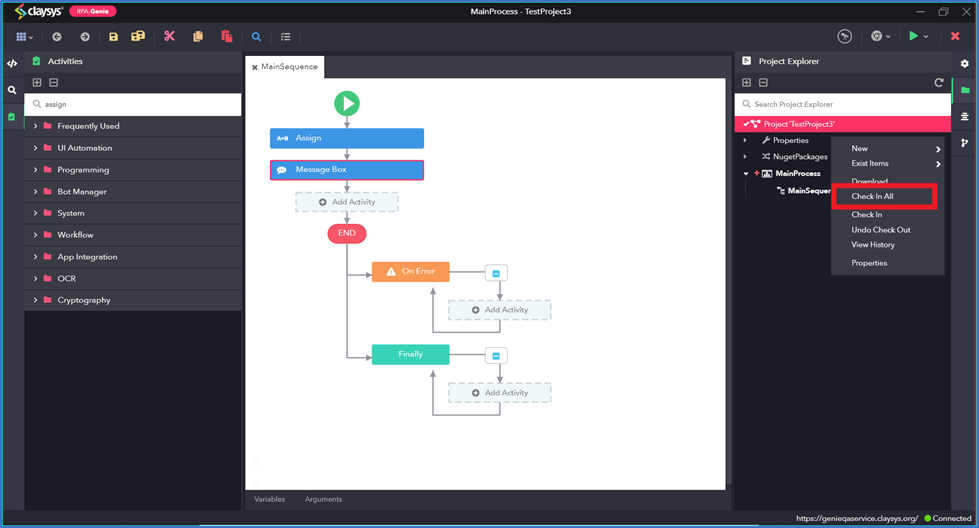This screenshot has height=528, width=979.
Task: Collapse the On Error block toggle
Action: (x=496, y=273)
